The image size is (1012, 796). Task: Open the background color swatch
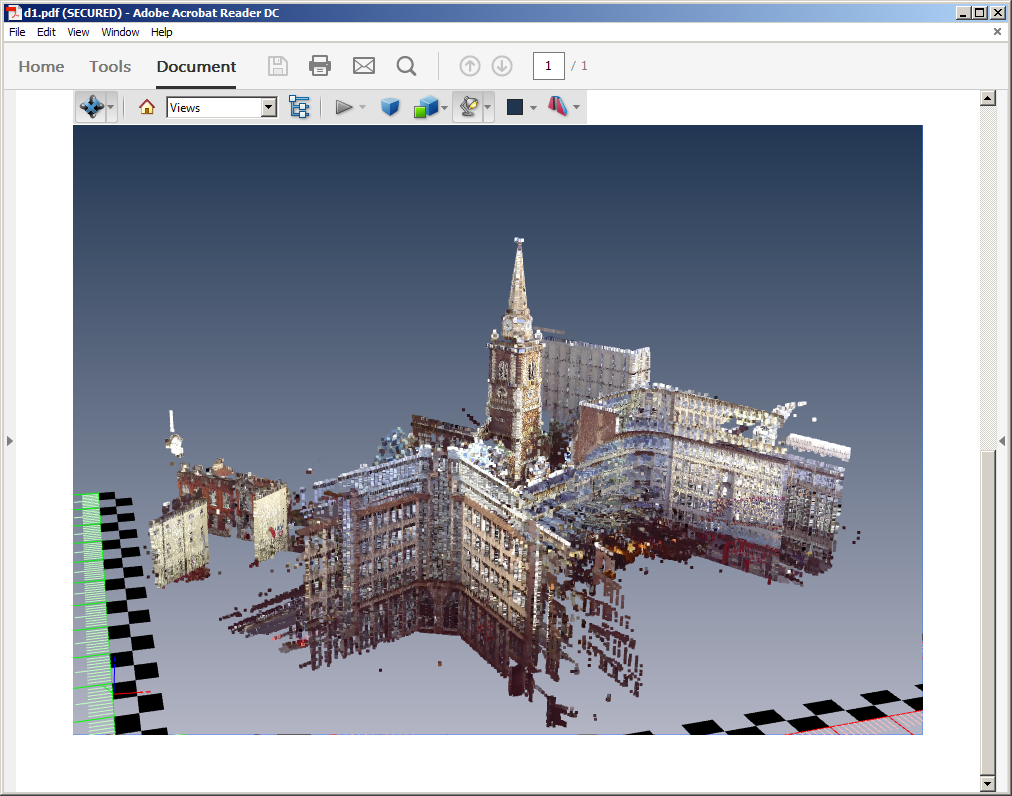515,107
